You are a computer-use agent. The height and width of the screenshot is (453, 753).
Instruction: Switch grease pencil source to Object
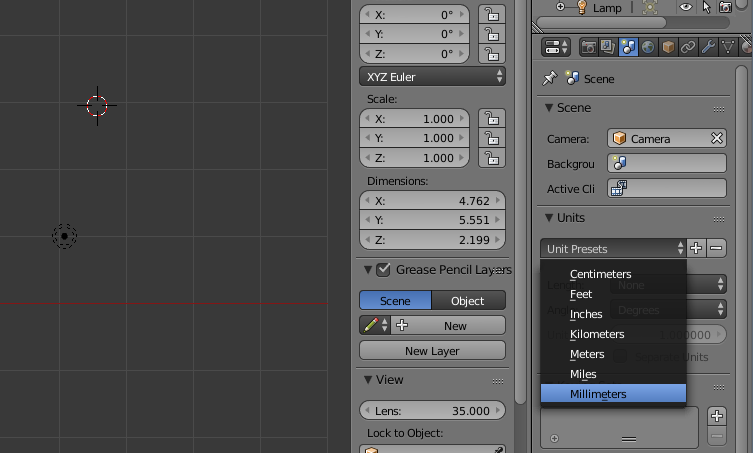(x=468, y=300)
